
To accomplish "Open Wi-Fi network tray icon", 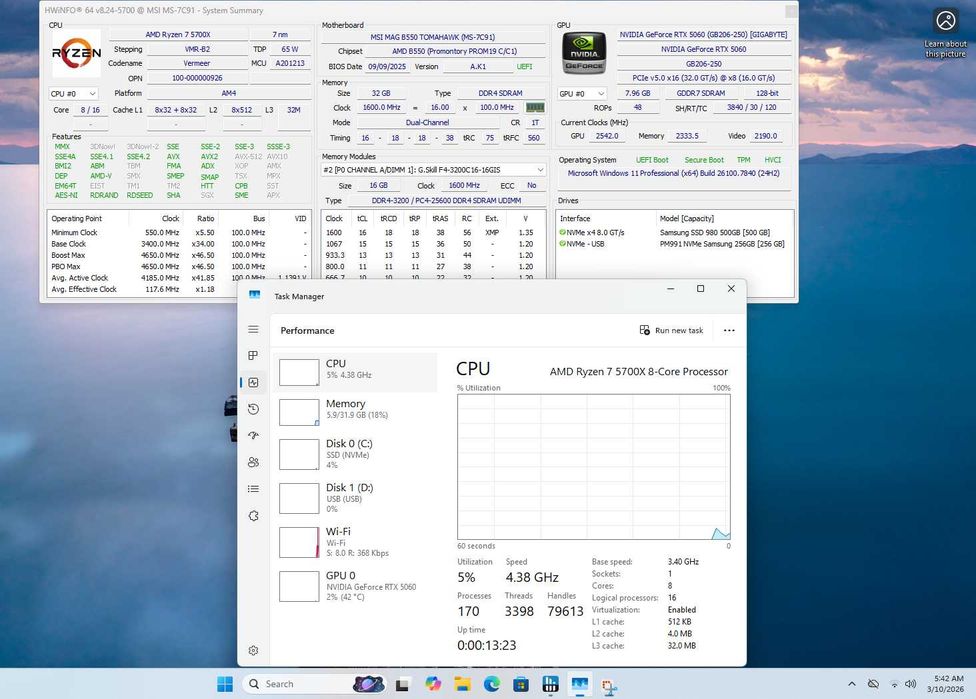I will click(x=894, y=684).
